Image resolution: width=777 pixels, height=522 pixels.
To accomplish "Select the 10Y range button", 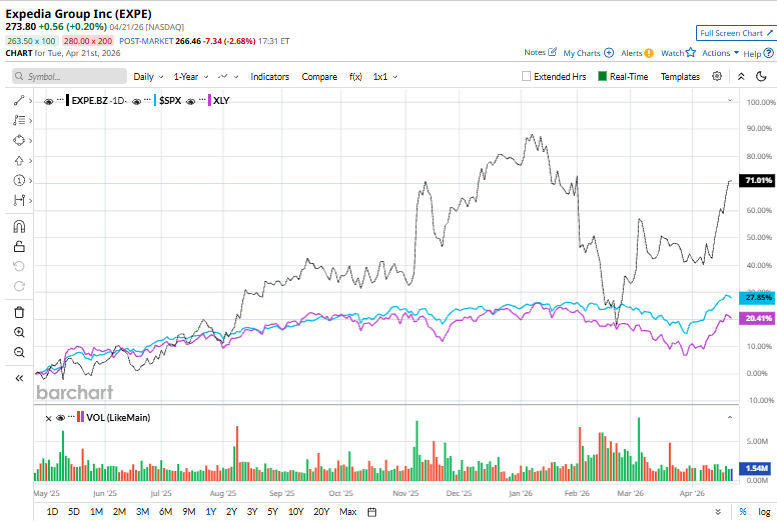I will point(296,512).
